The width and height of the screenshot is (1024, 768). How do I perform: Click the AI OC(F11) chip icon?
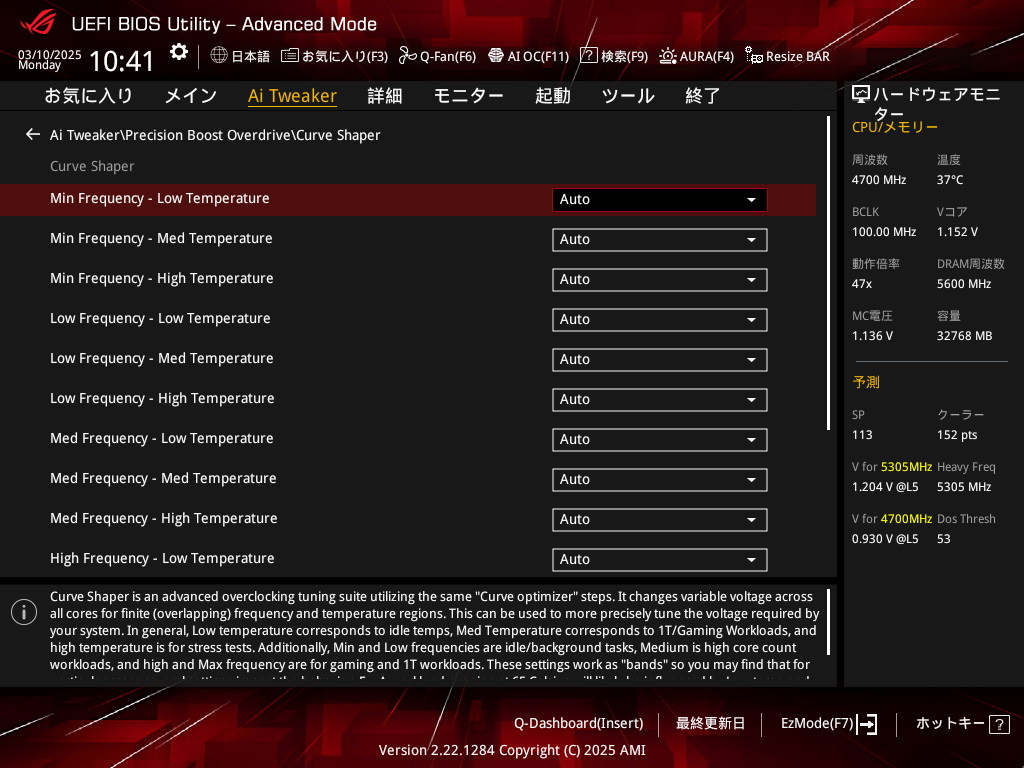click(496, 56)
